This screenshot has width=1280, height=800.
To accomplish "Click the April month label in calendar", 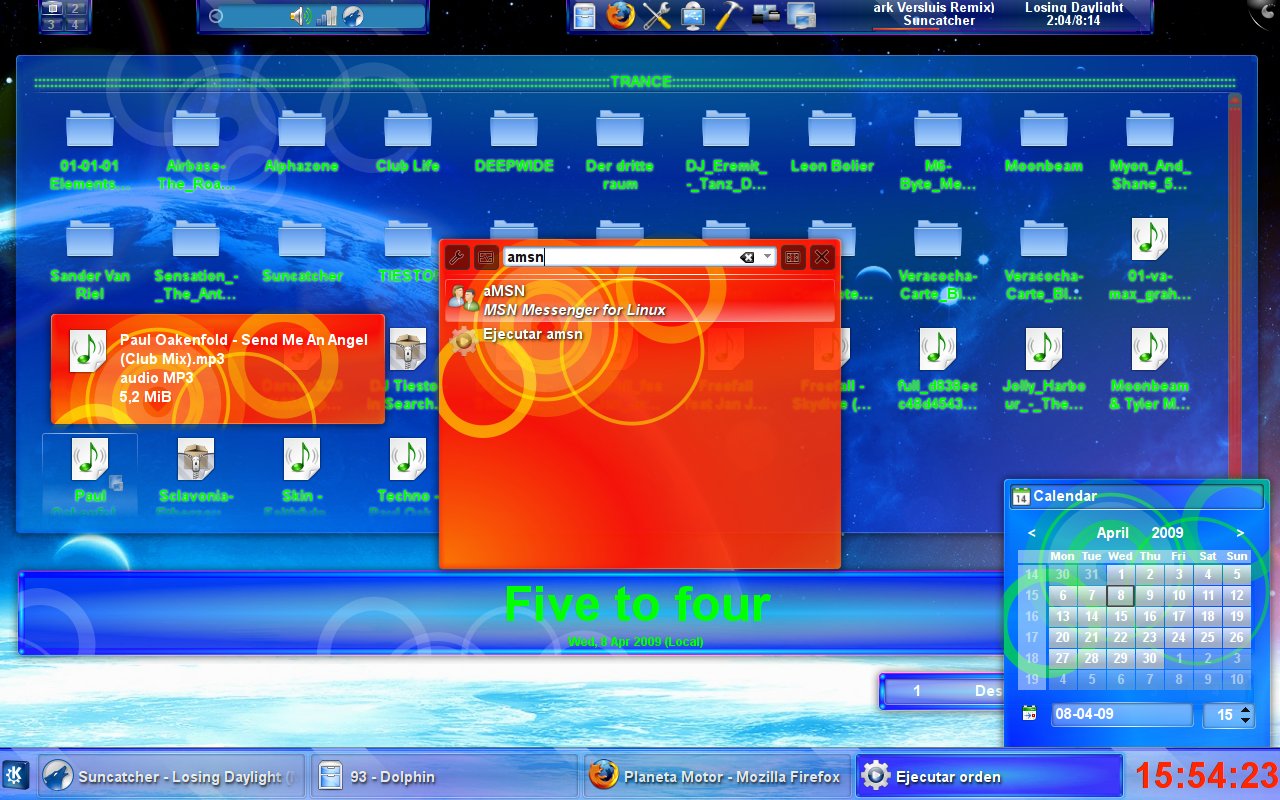I will (x=1112, y=533).
